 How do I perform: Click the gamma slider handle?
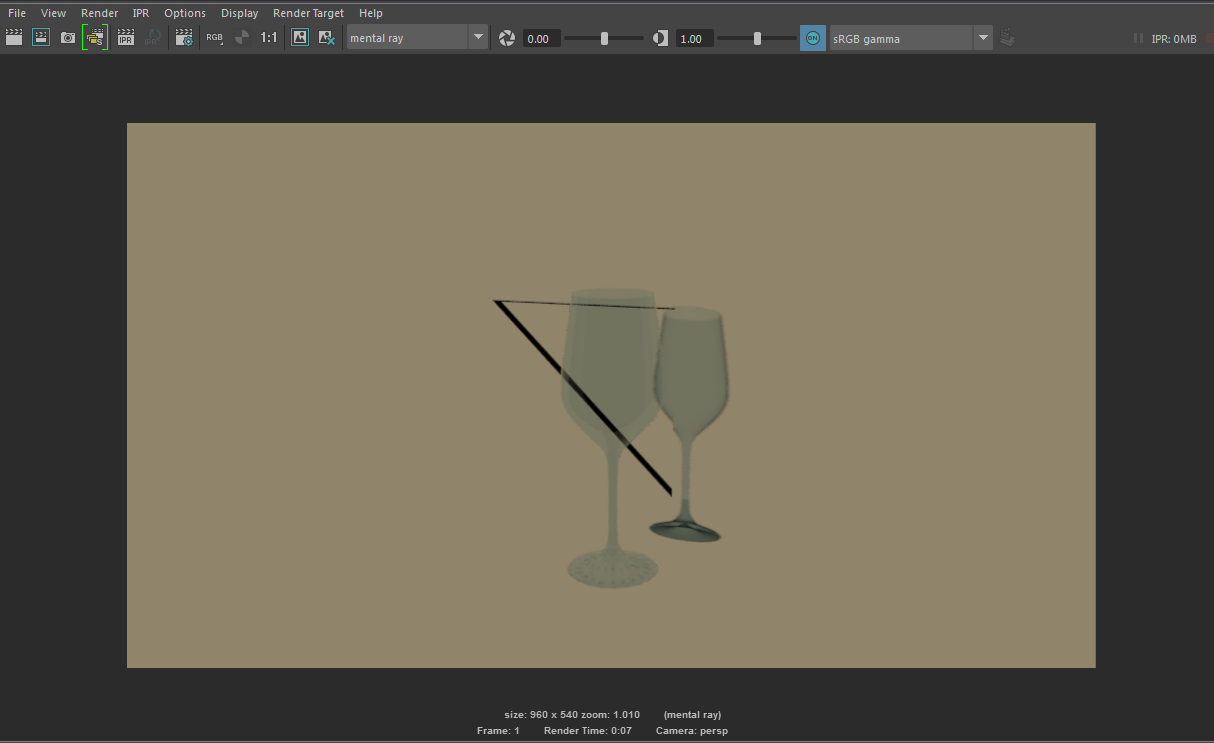[x=757, y=38]
